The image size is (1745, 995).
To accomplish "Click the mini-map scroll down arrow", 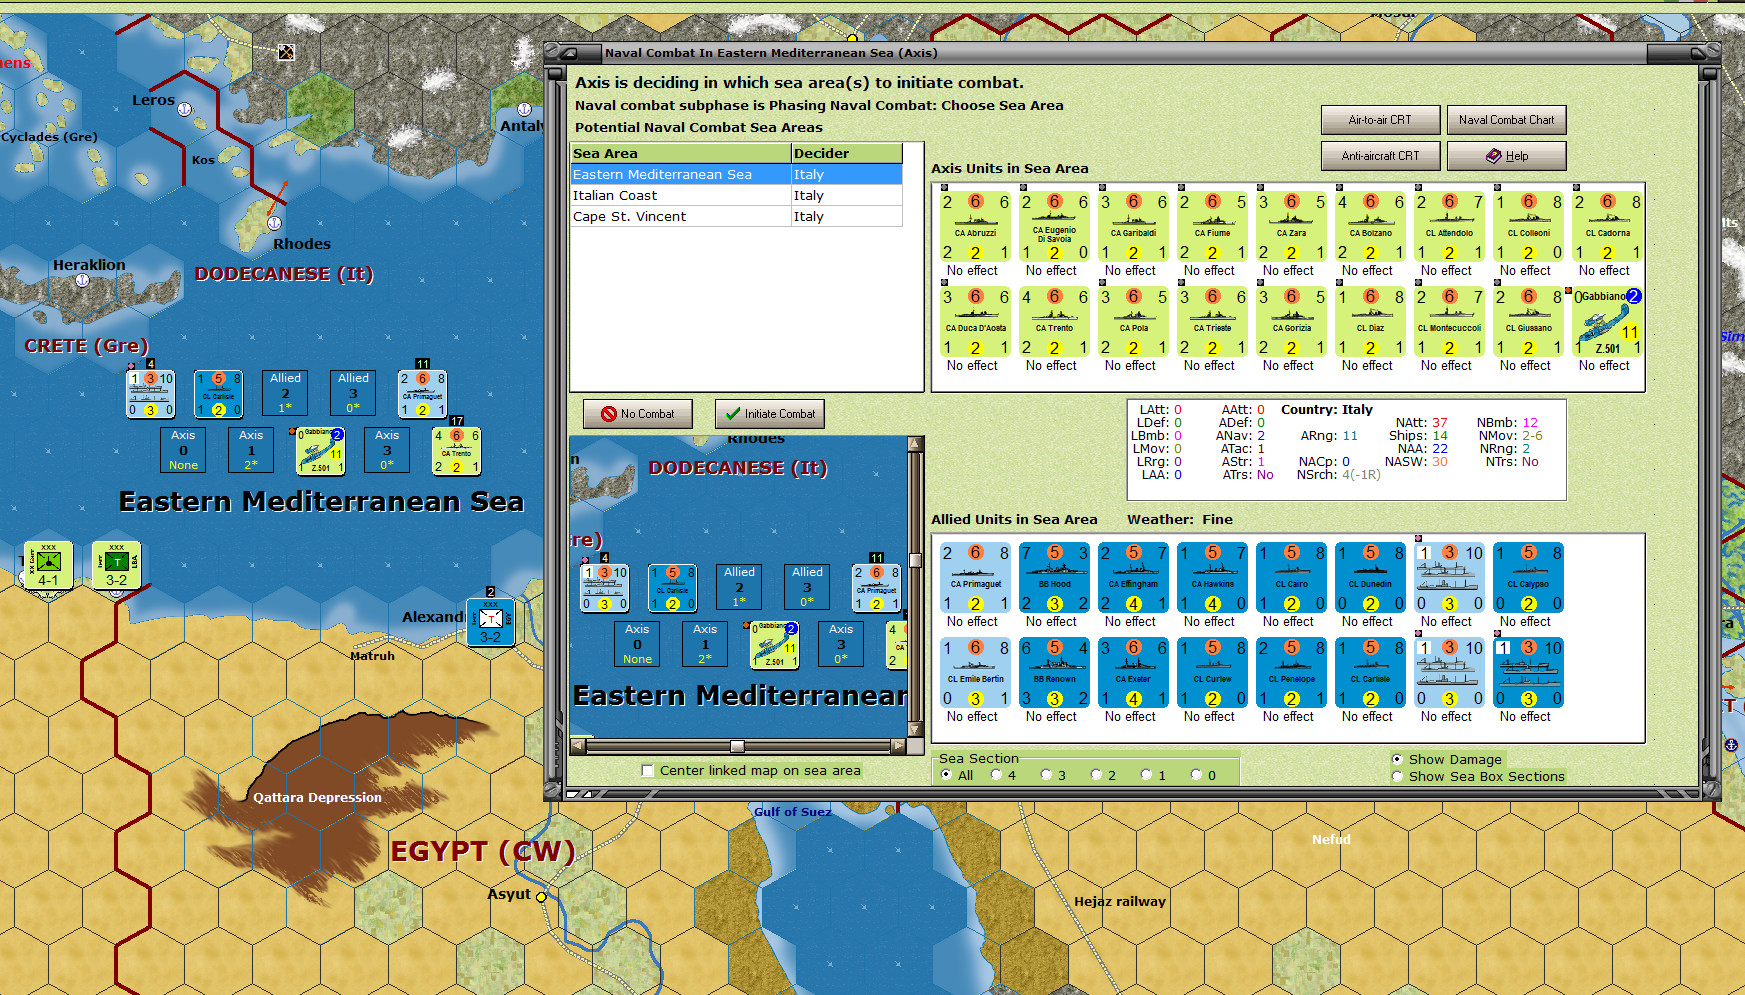I will coord(915,731).
